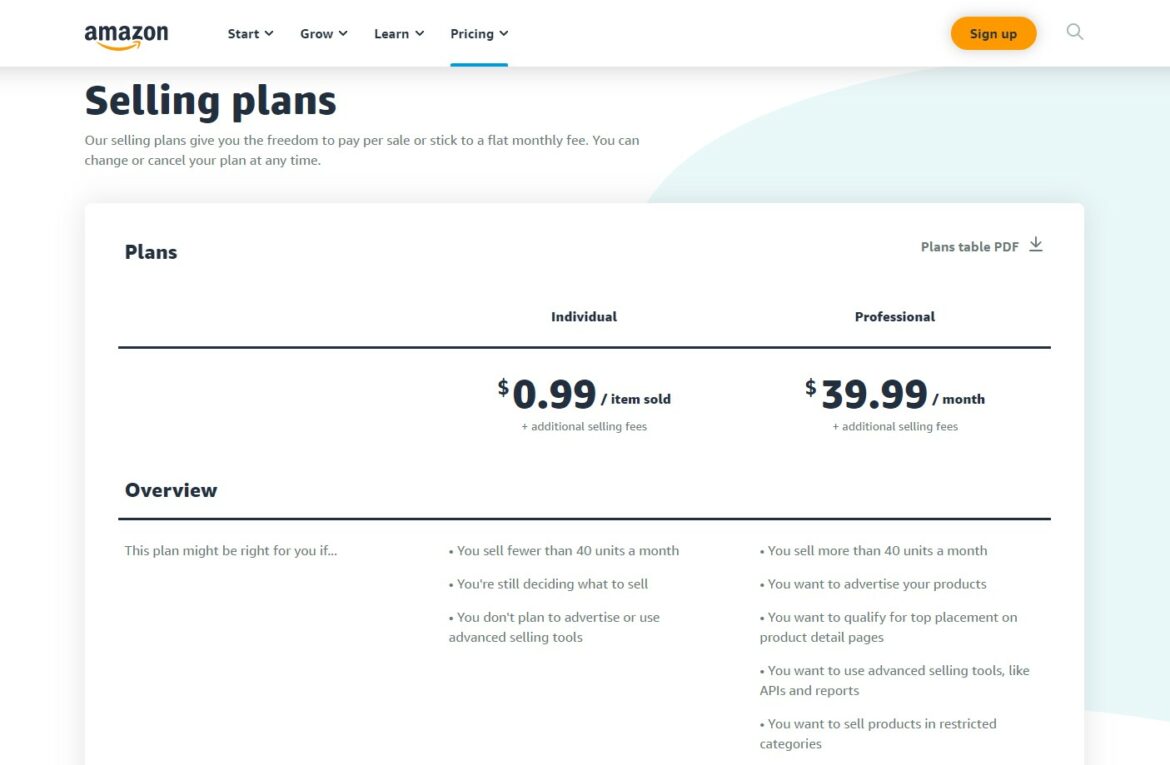The height and width of the screenshot is (765, 1170).
Task: Click the Grow navigation label
Action: [x=316, y=34]
